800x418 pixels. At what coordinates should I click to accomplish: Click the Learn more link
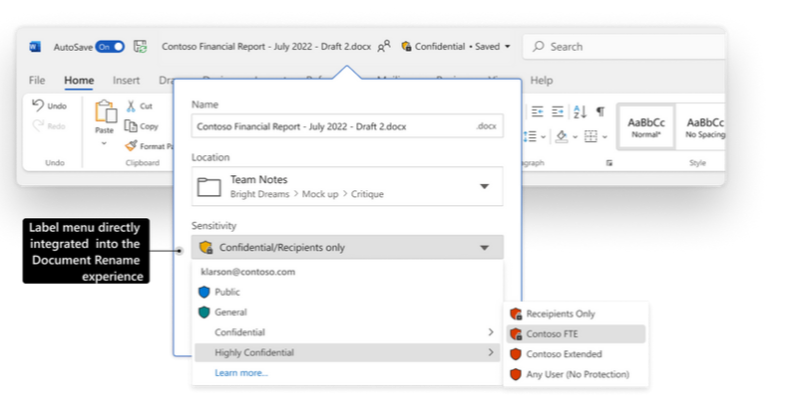(x=241, y=373)
